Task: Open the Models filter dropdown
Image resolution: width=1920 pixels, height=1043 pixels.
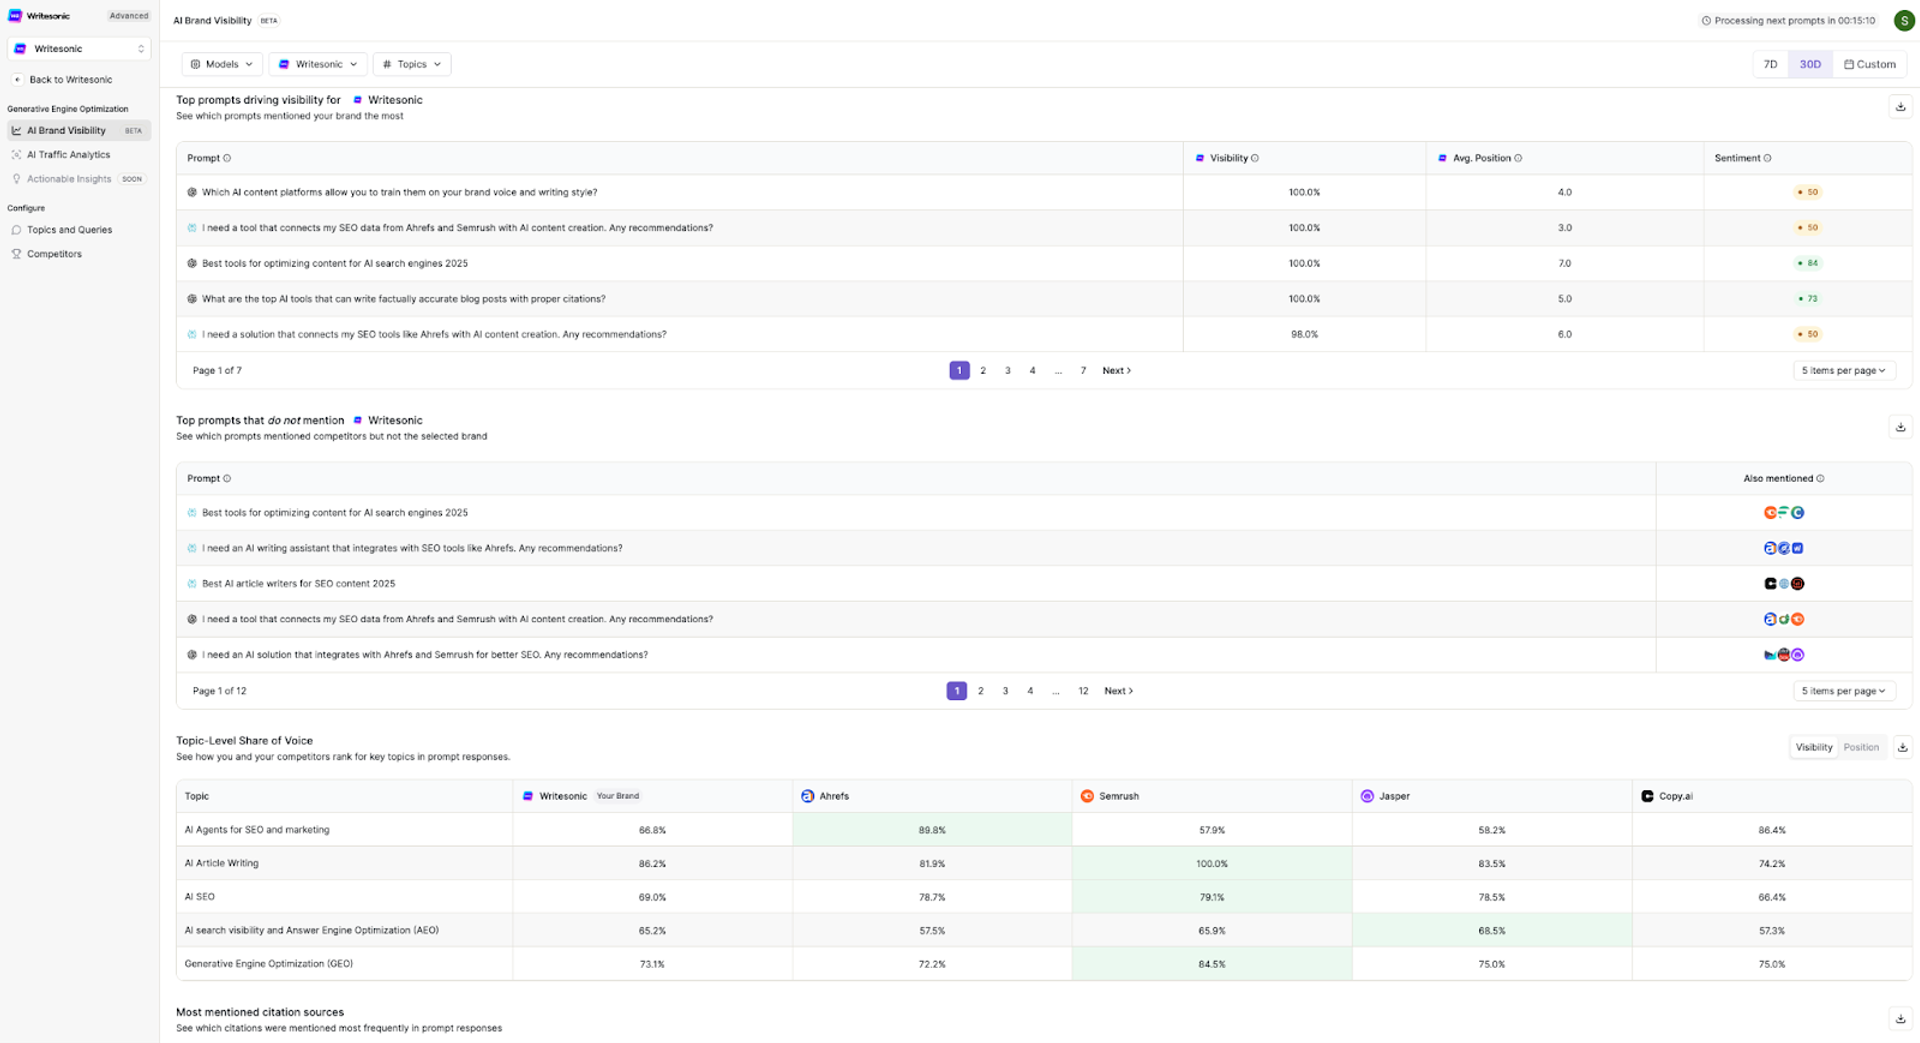Action: click(x=222, y=64)
